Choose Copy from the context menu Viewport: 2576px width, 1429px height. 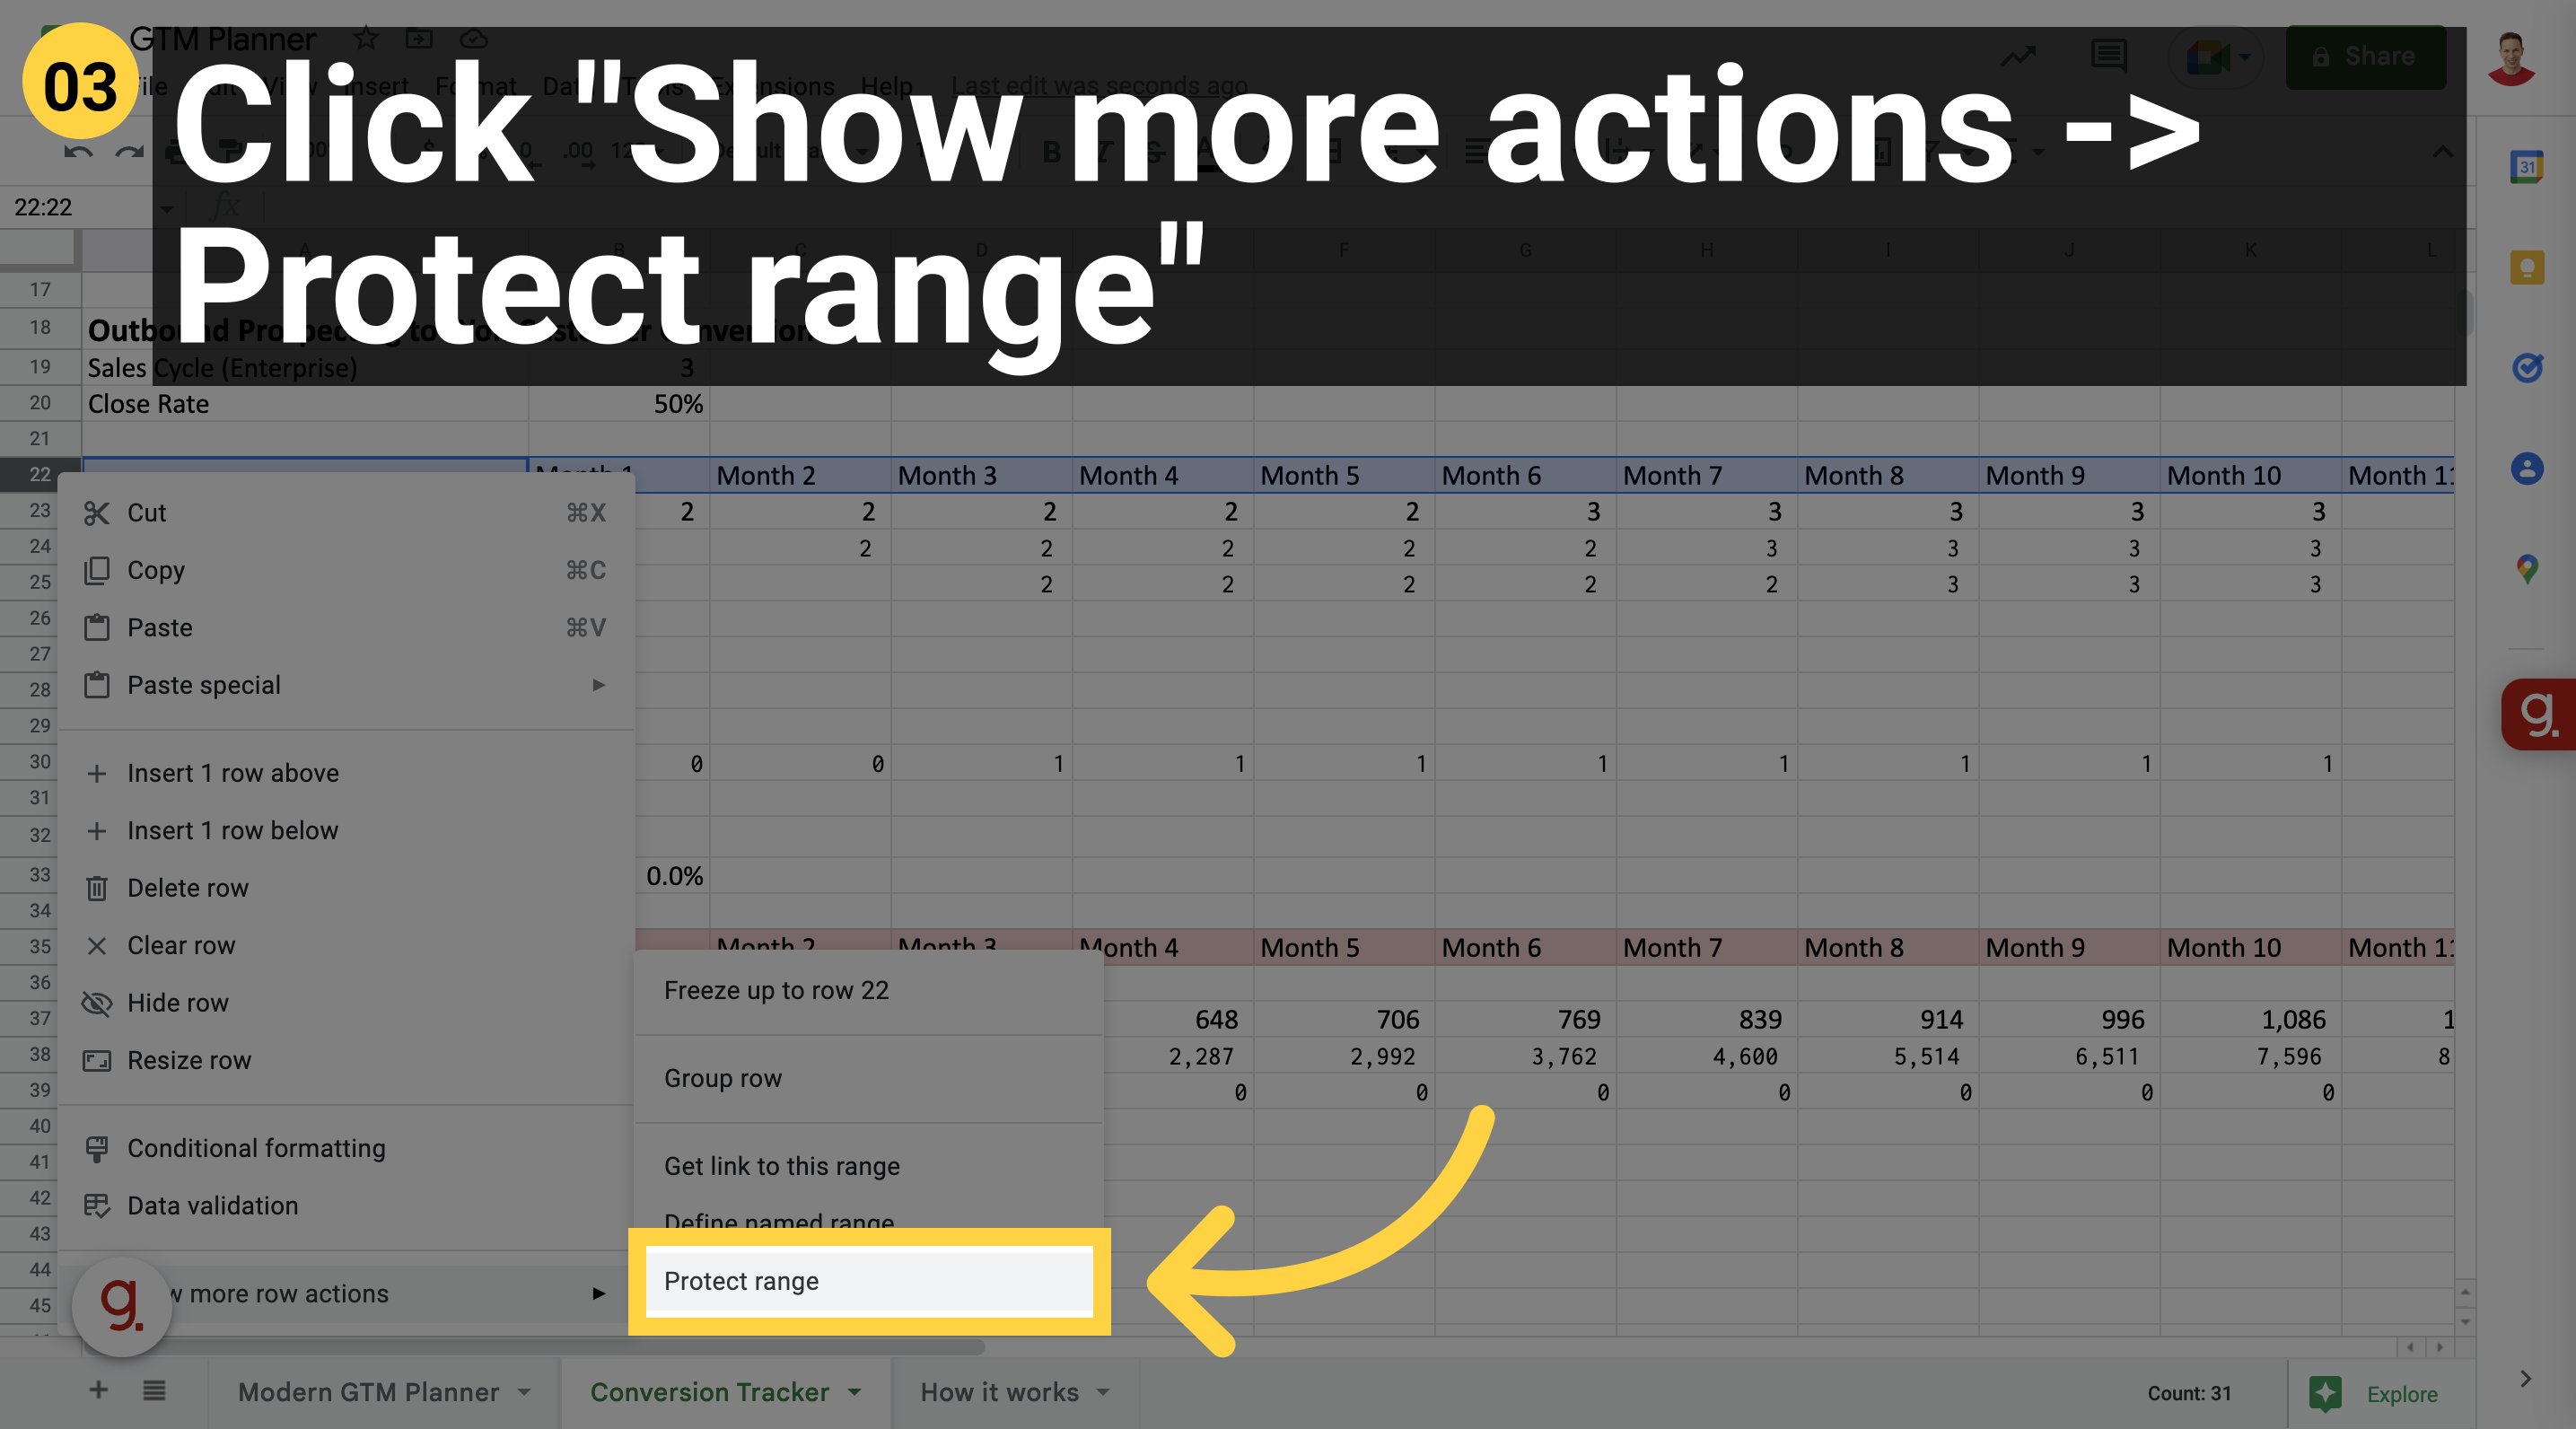346,570
